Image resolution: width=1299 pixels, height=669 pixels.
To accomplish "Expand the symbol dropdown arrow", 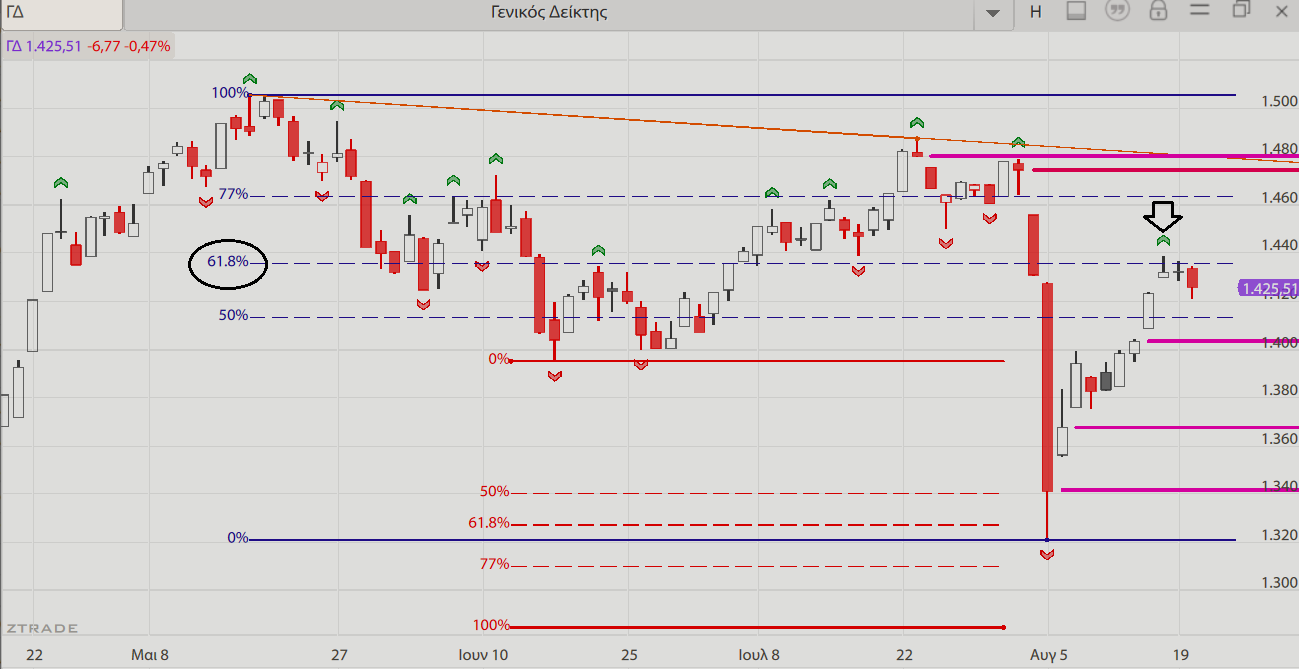I will 993,13.
